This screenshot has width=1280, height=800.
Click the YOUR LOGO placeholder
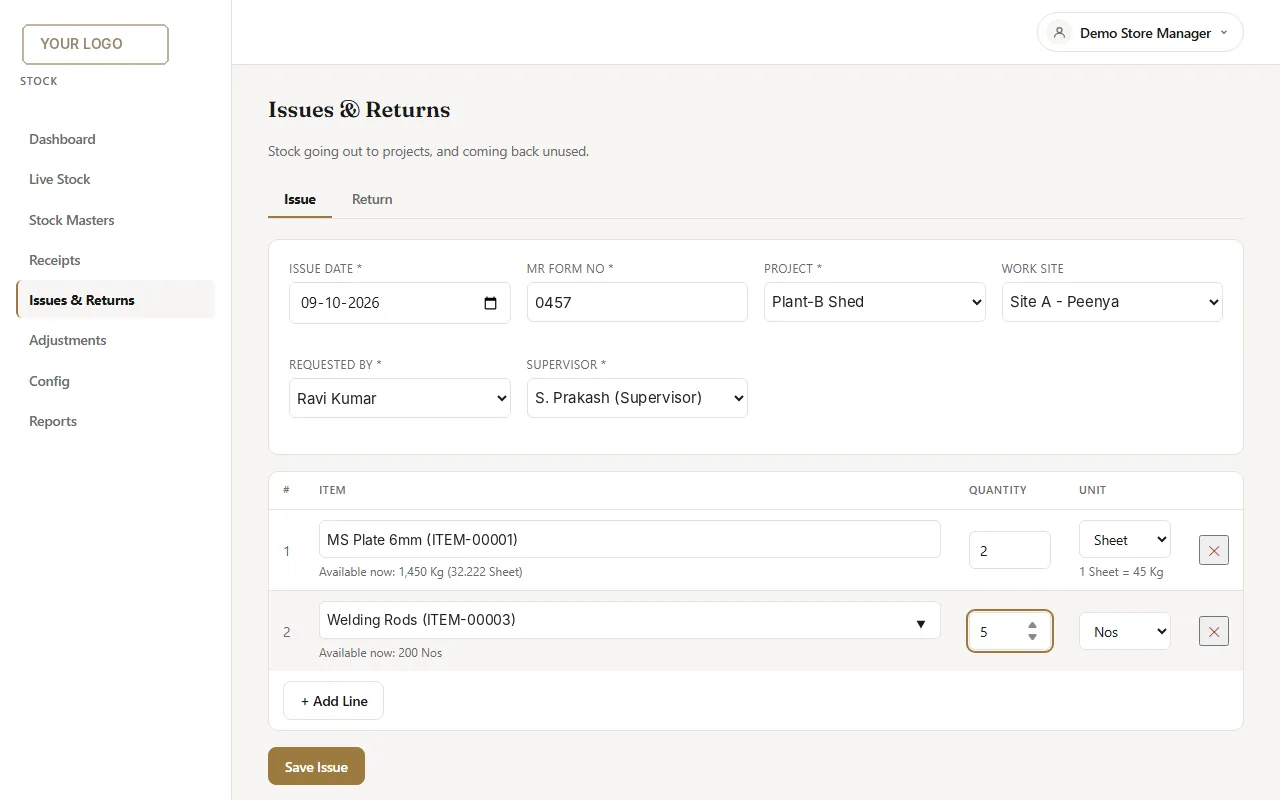(x=95, y=44)
